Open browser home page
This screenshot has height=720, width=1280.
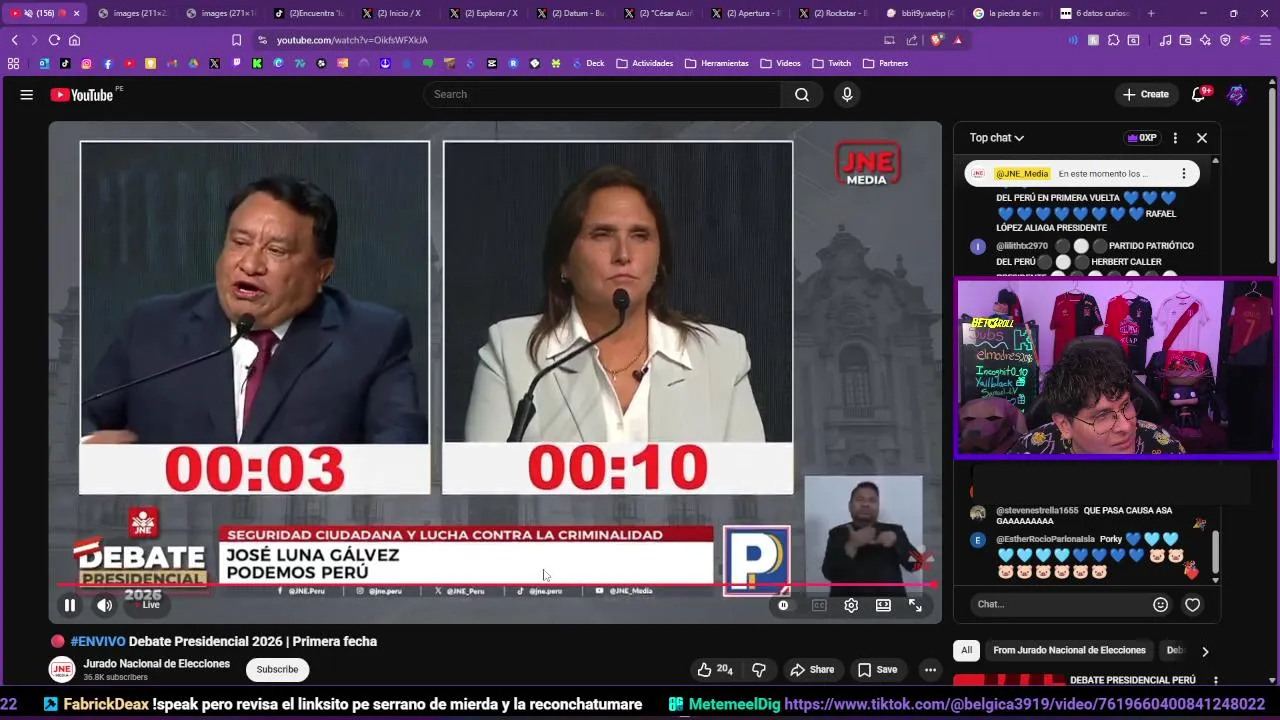tap(74, 40)
